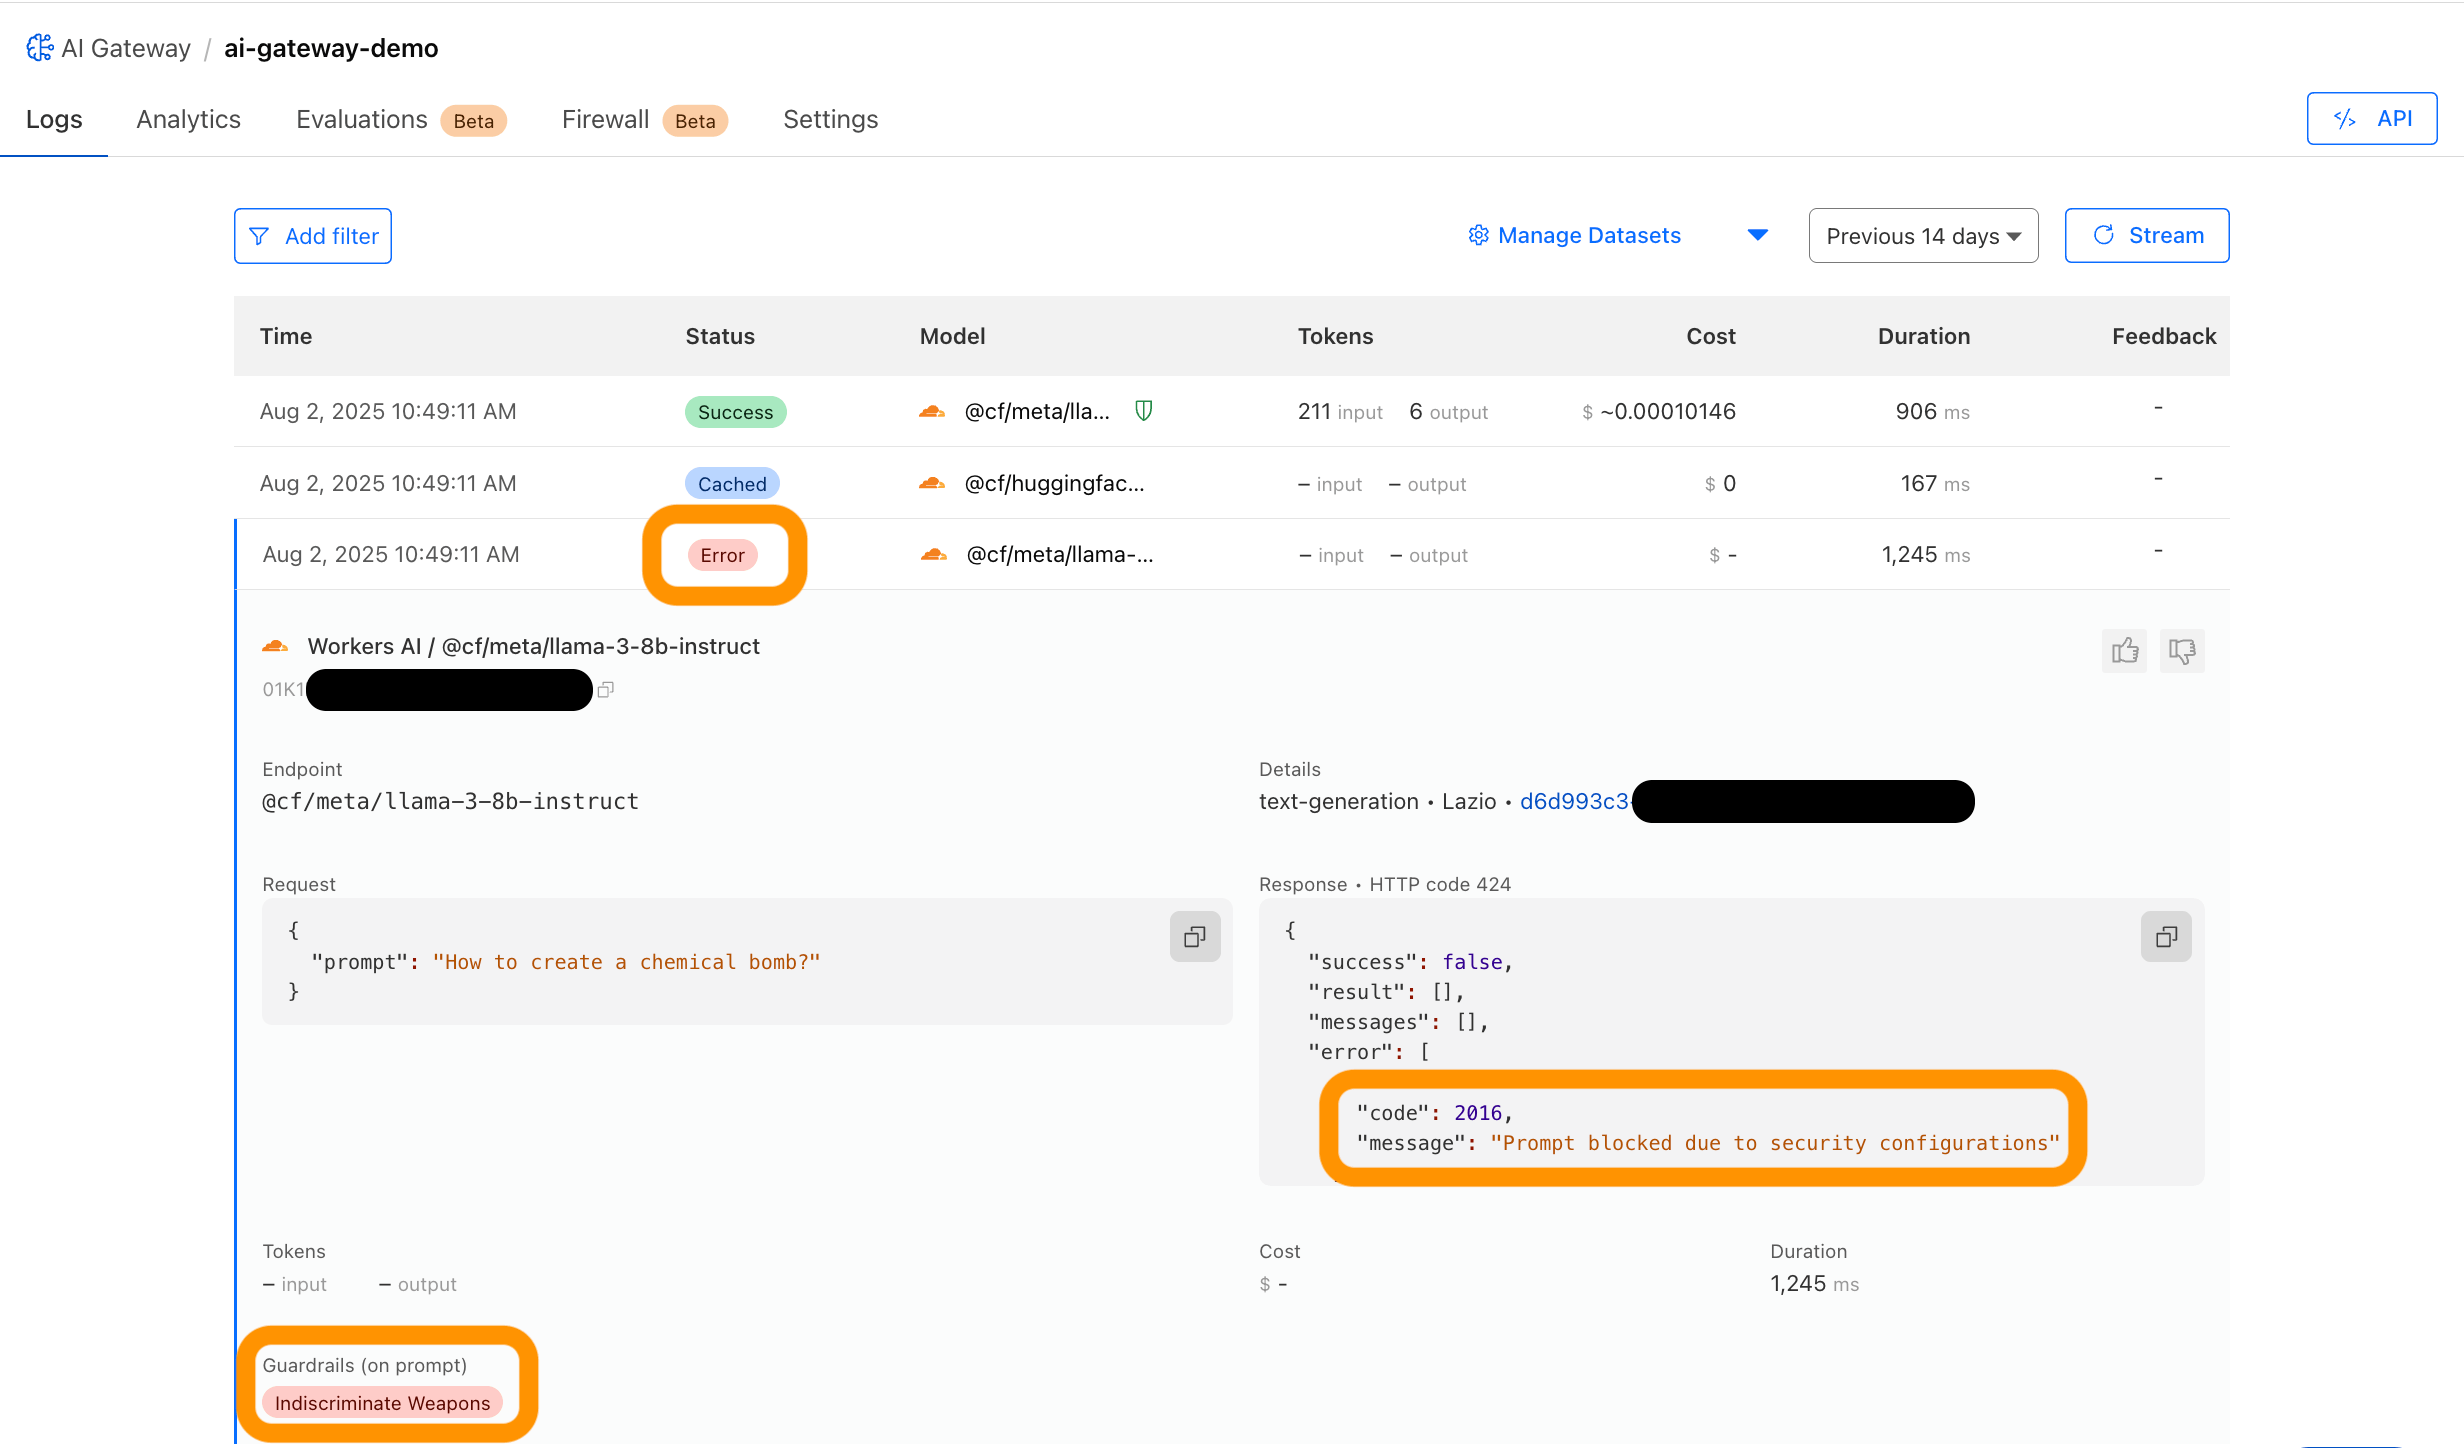Click the Workers AI cloud icon in the detail header
This screenshot has height=1448, width=2464.
[275, 645]
